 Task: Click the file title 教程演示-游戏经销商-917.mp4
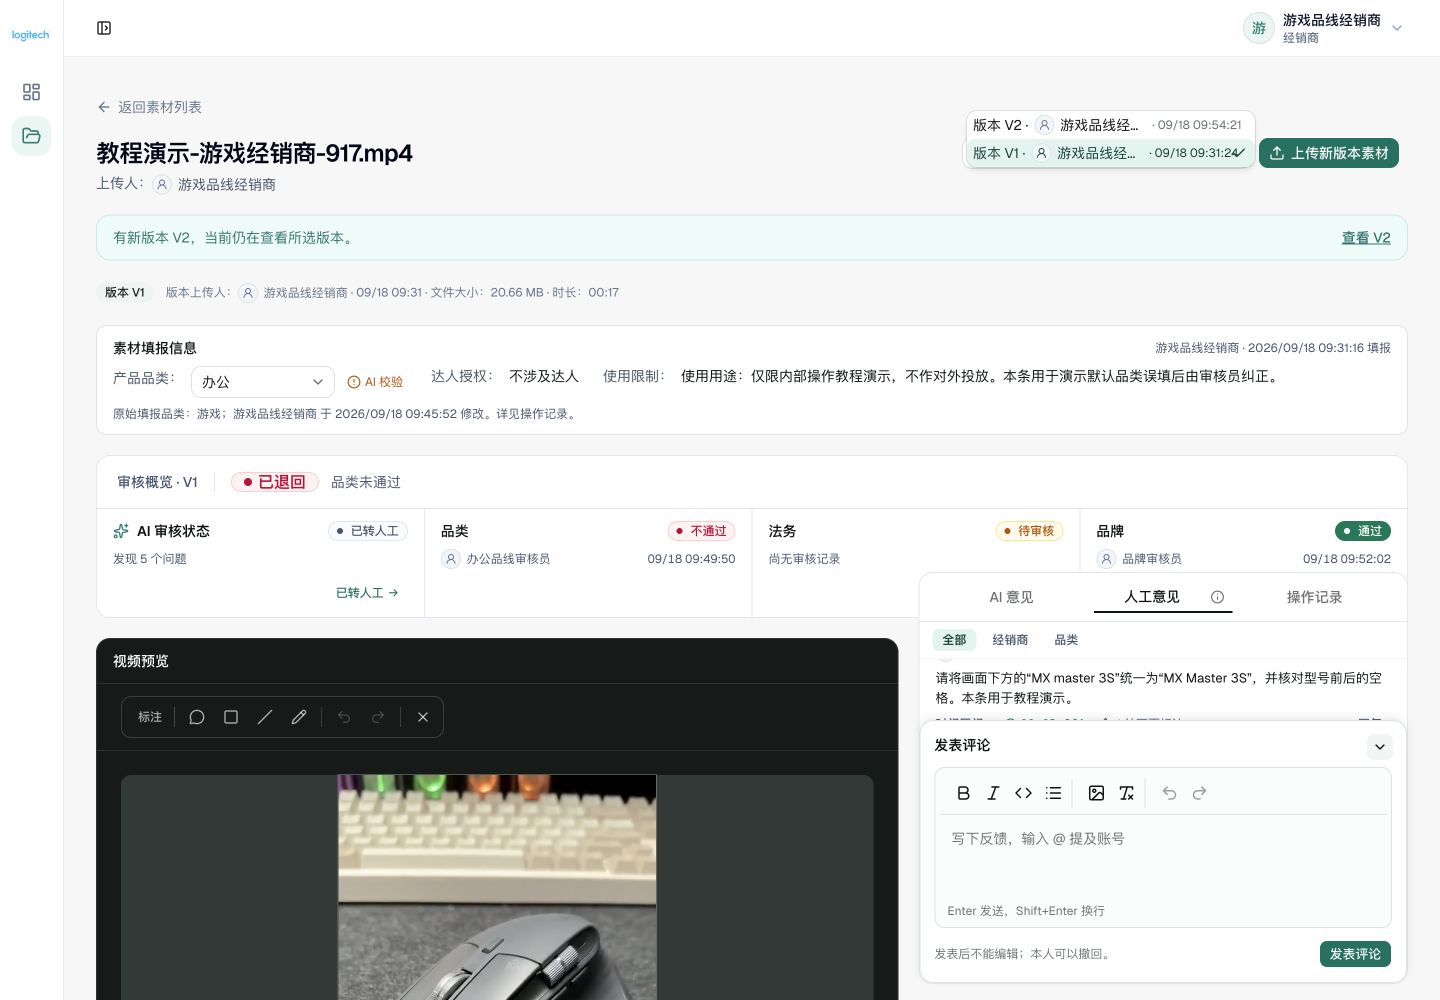pyautogui.click(x=254, y=153)
